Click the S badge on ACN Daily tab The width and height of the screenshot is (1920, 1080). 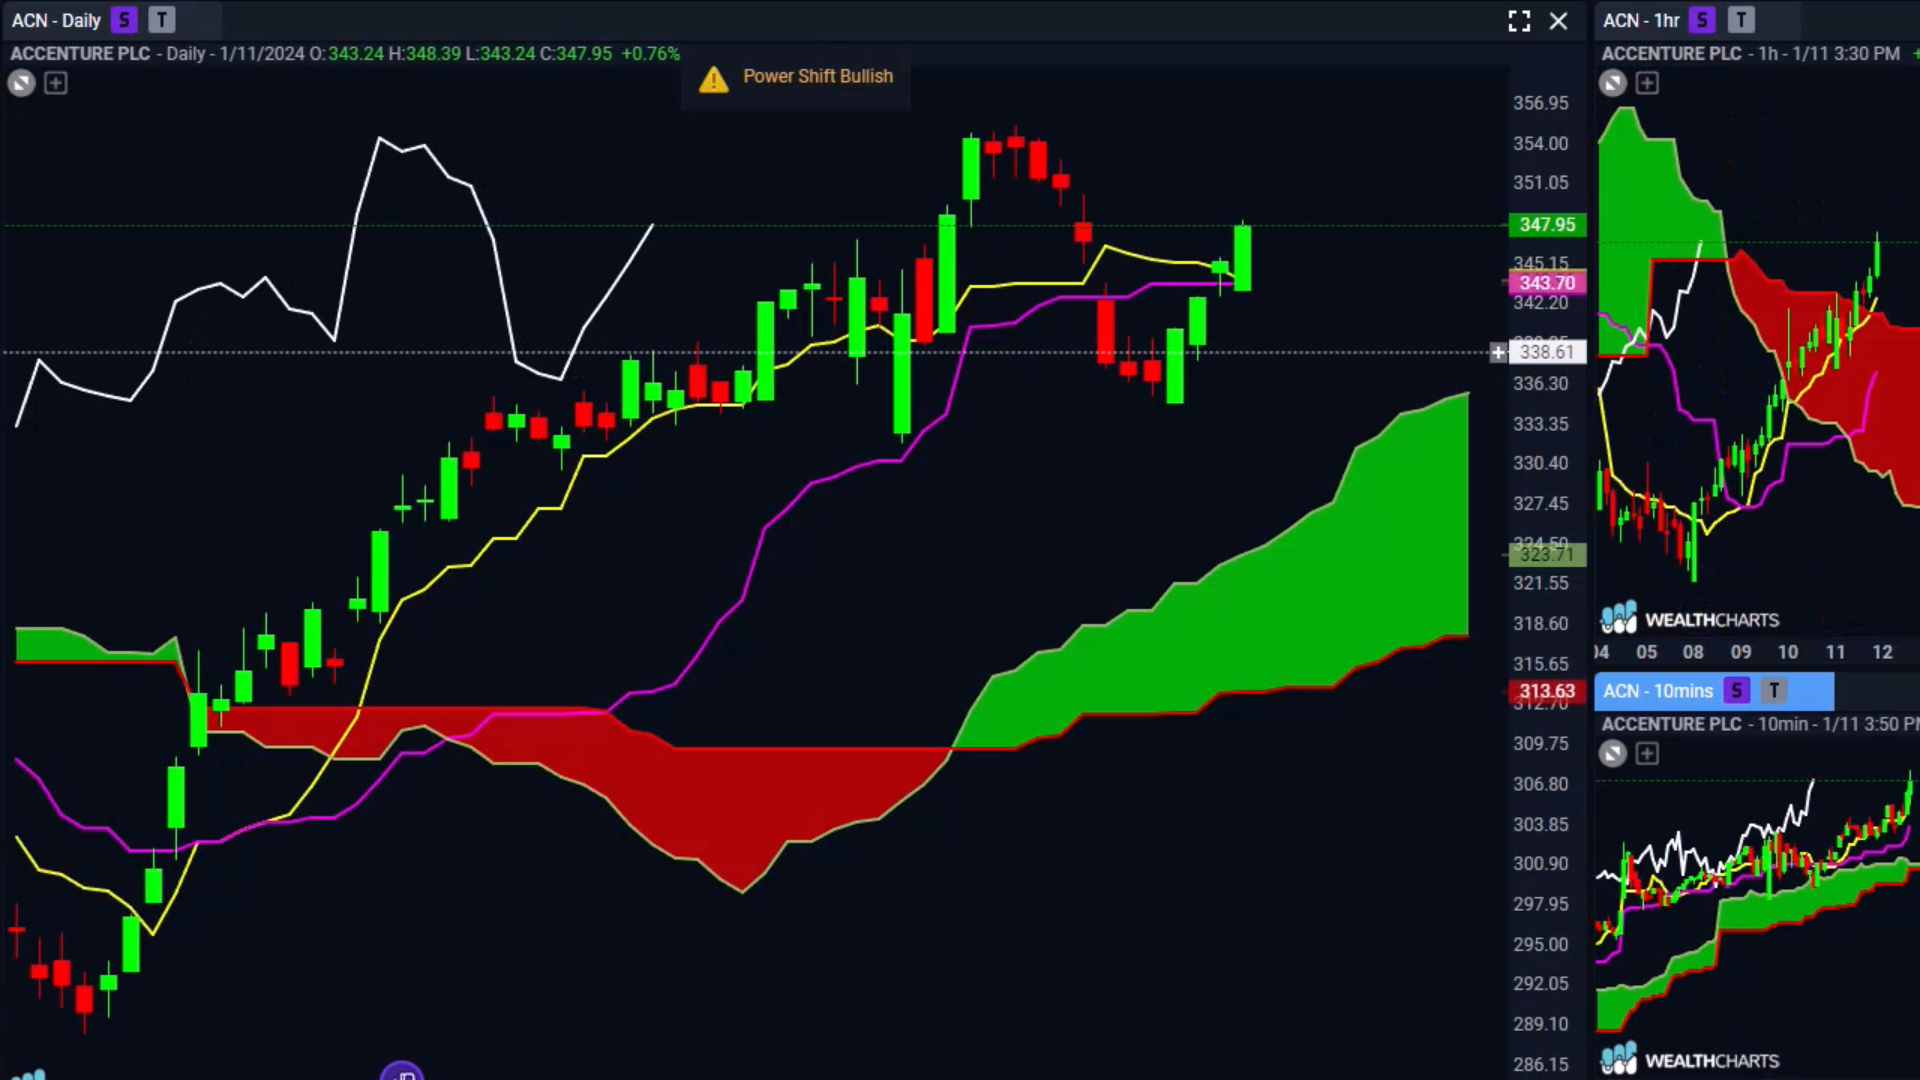coord(124,20)
